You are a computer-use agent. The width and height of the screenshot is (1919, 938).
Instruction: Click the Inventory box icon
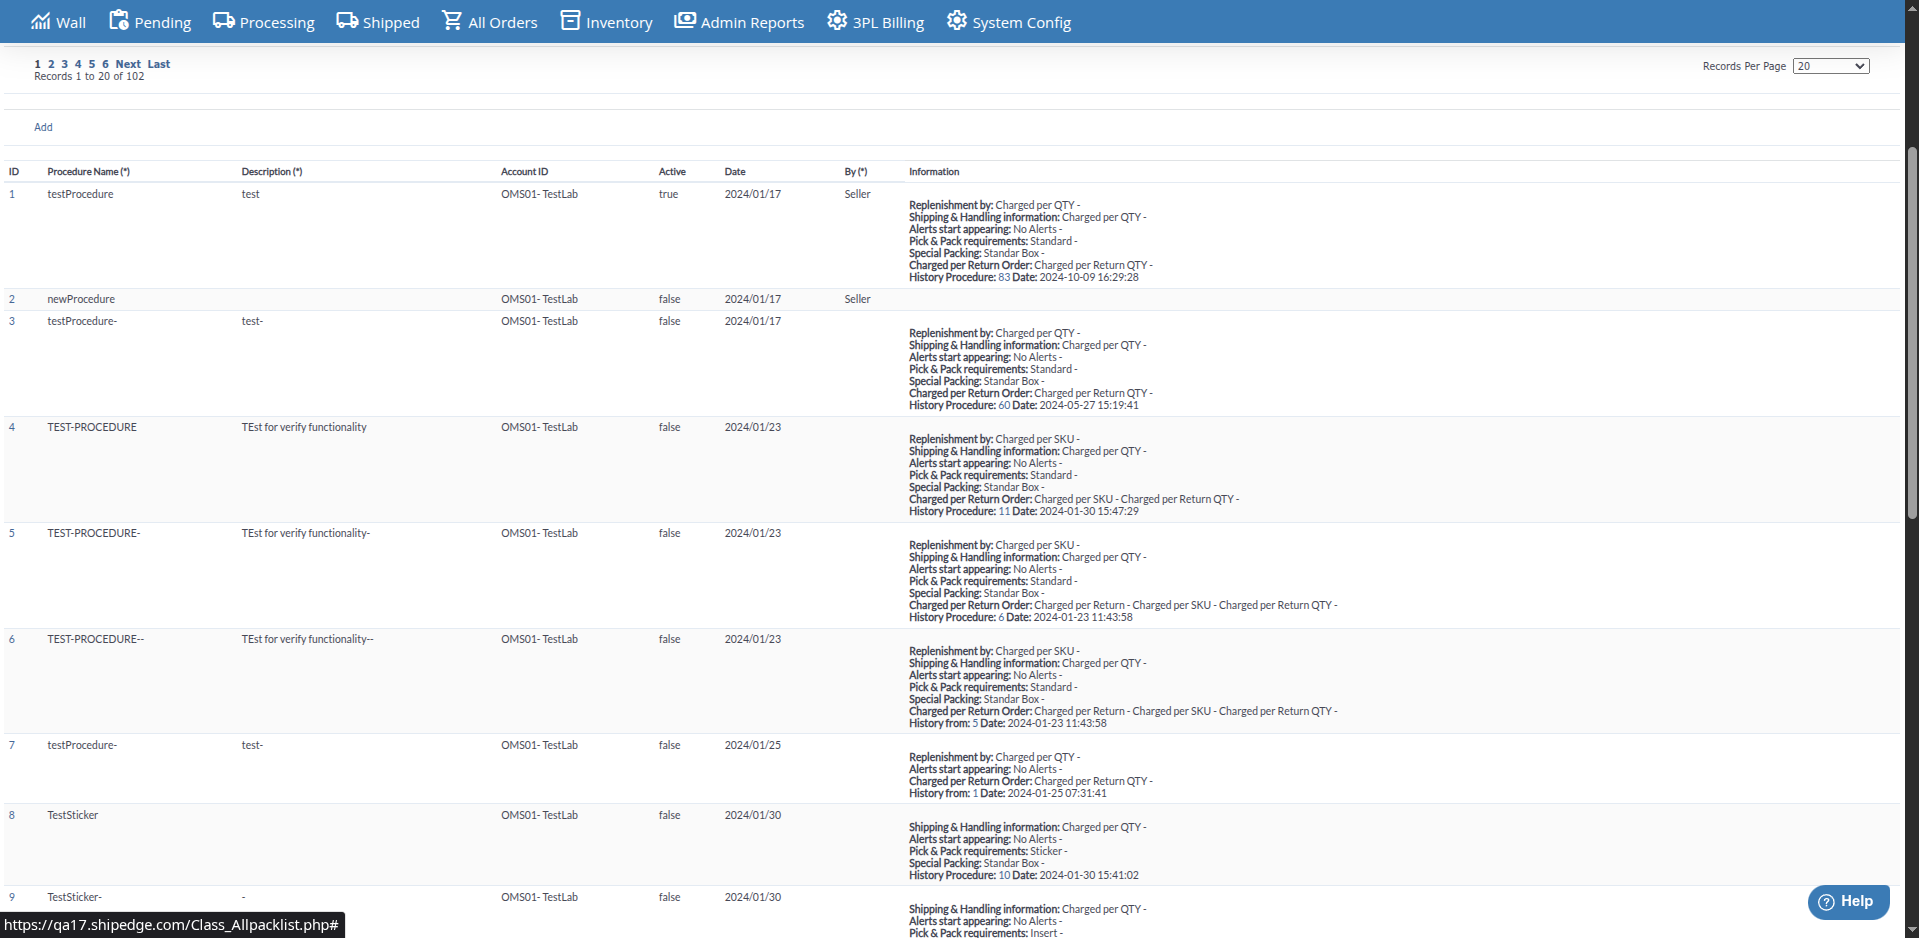pos(570,21)
